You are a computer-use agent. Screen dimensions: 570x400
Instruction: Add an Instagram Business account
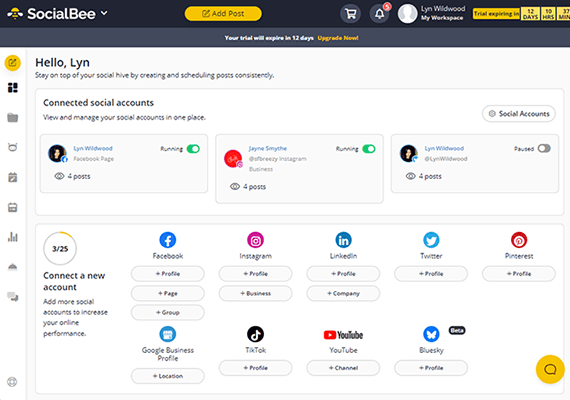tap(256, 293)
